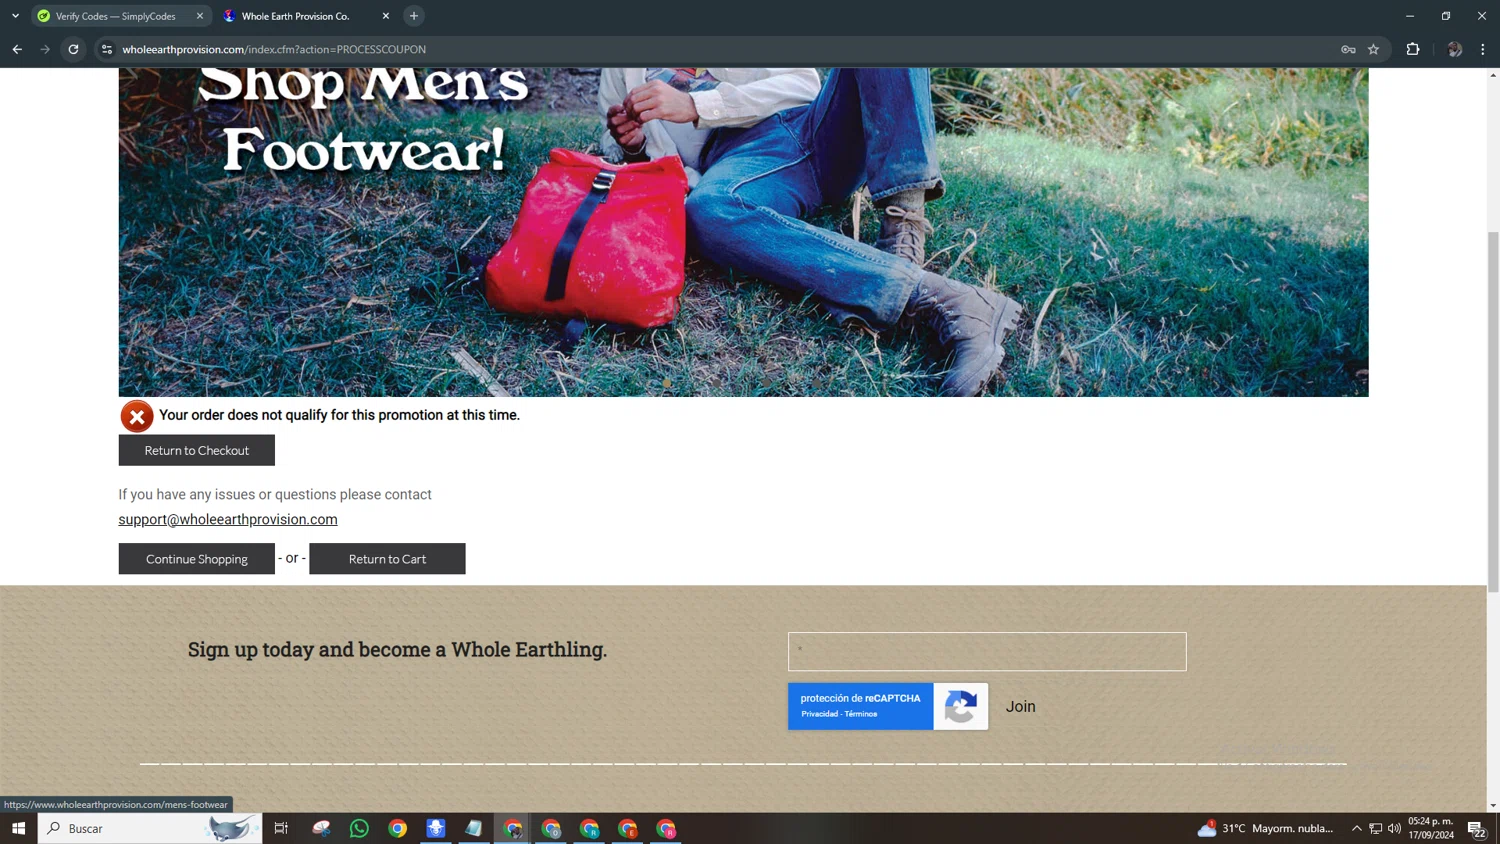The image size is (1500, 844).
Task: Focus the newsletter email input field
Action: (987, 651)
